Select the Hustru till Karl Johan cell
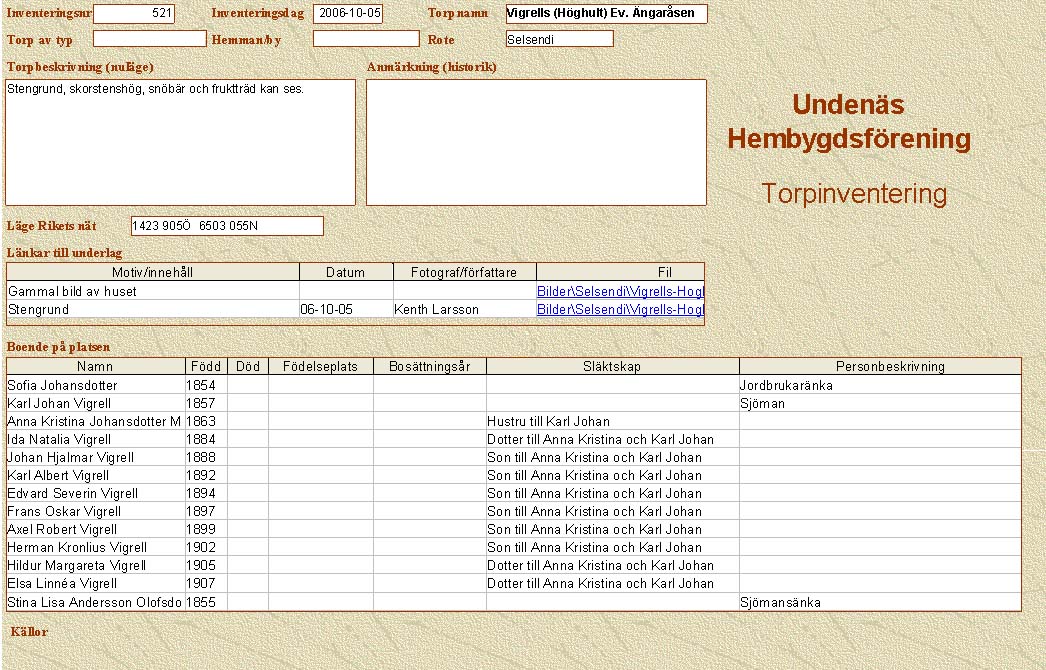This screenshot has height=670, width=1046. [x=611, y=422]
